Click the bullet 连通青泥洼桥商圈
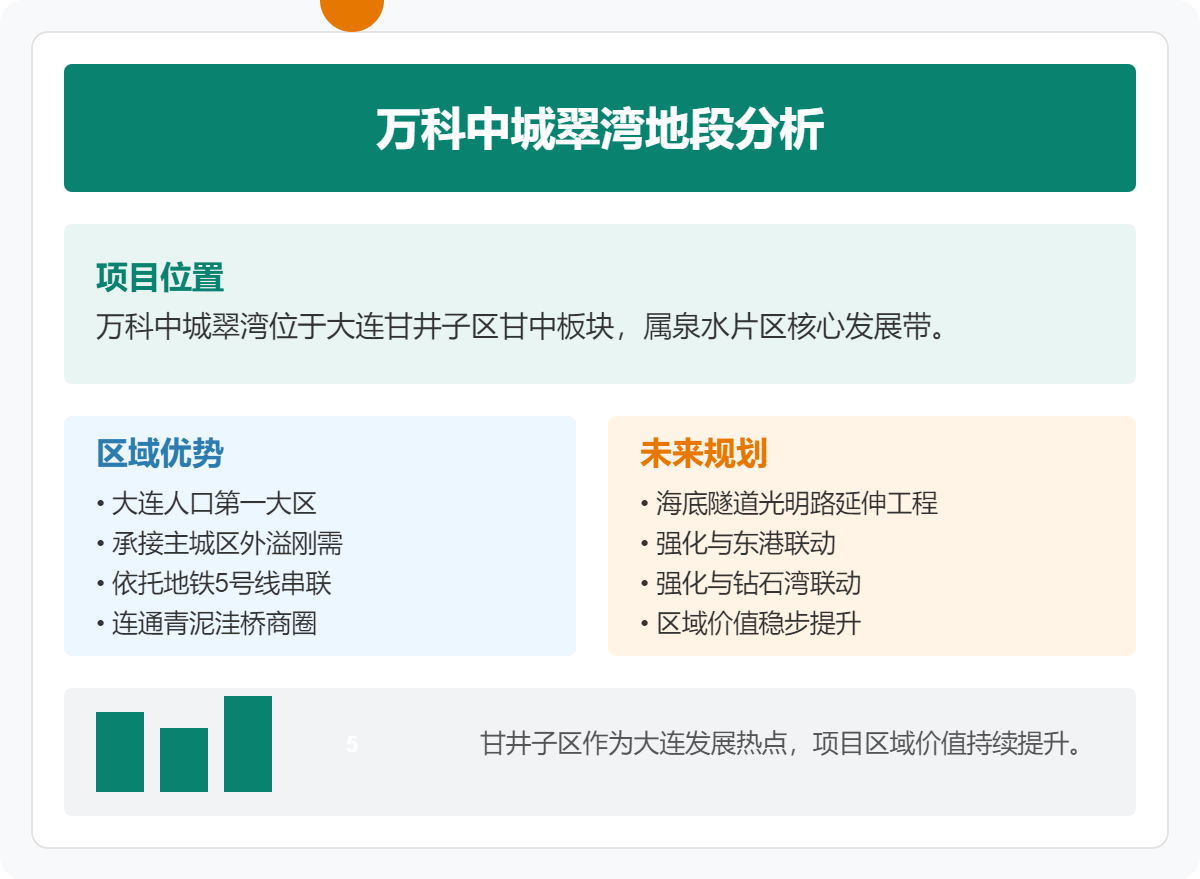 (x=206, y=623)
